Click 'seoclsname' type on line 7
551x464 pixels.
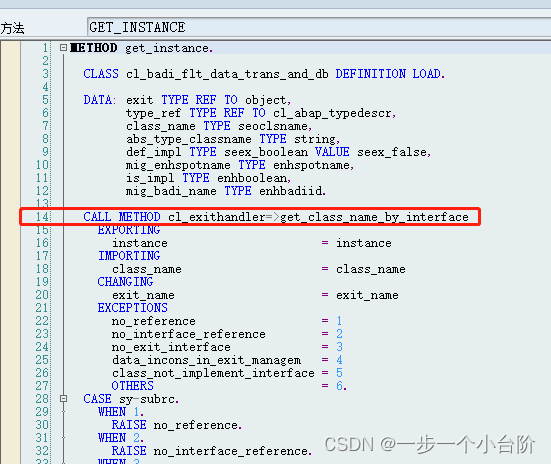(273, 126)
